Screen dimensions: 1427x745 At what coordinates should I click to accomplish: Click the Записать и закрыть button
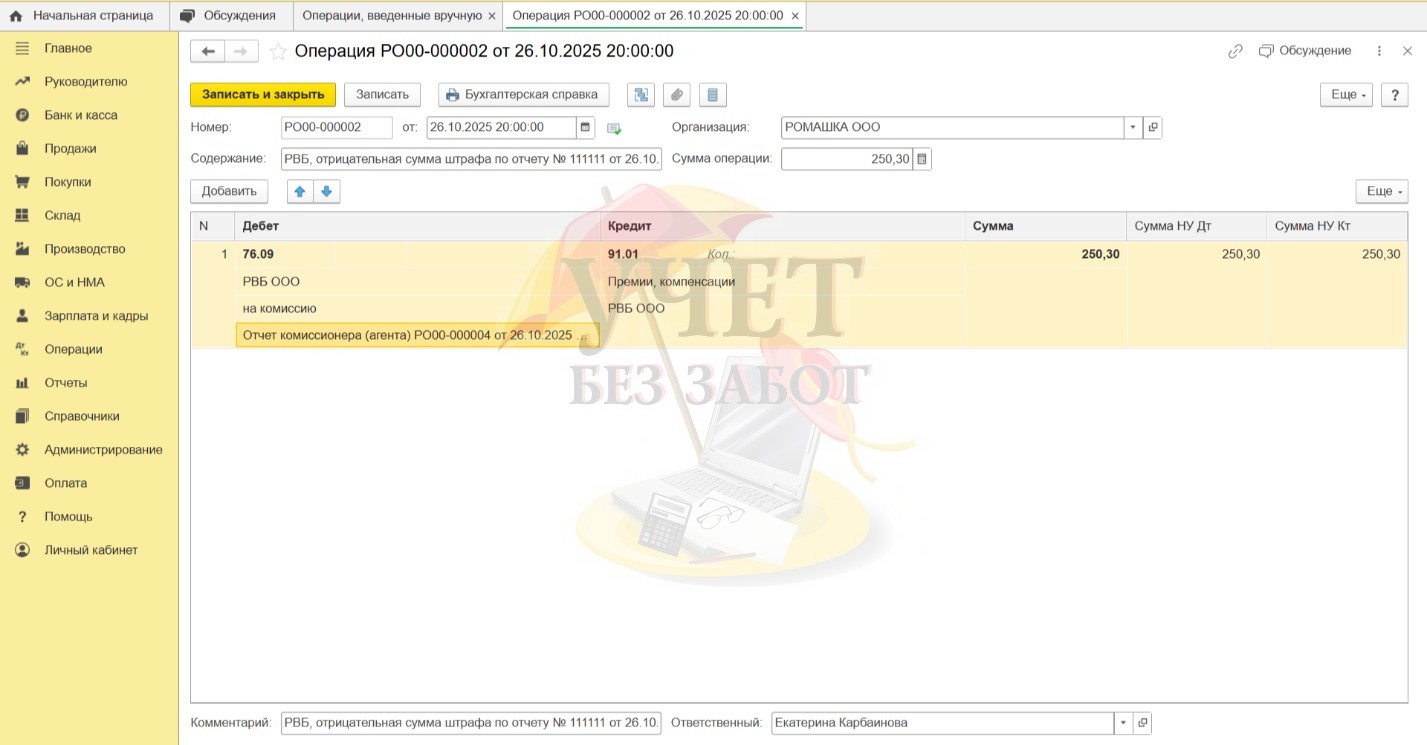pyautogui.click(x=263, y=95)
